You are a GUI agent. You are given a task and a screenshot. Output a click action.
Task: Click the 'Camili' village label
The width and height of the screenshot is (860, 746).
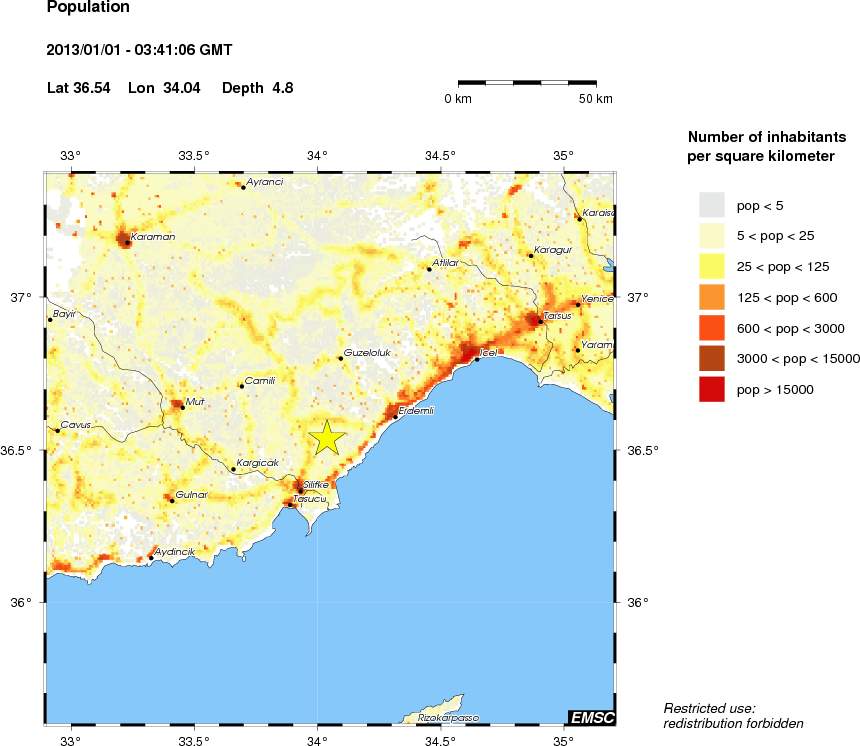pos(259,380)
